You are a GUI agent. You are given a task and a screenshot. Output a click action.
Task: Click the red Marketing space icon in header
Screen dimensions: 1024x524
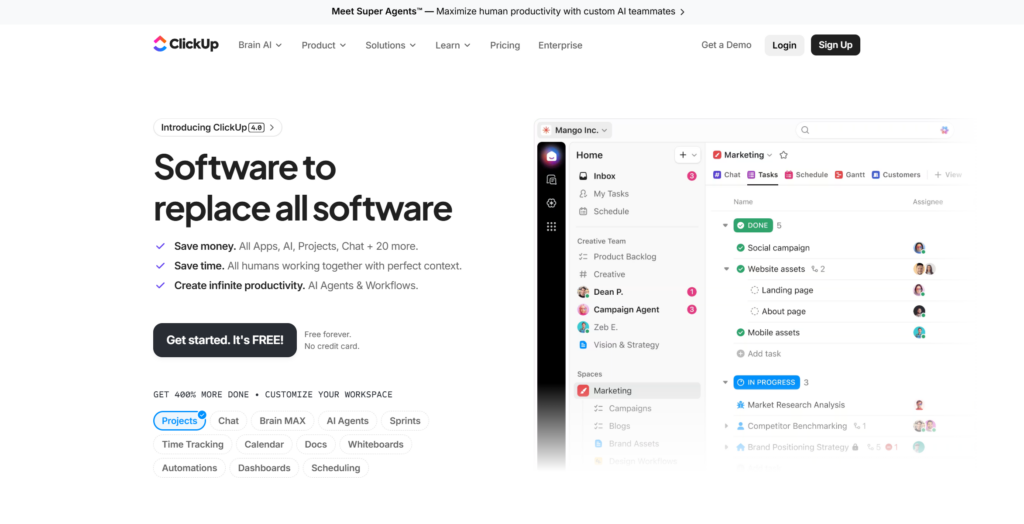tap(717, 155)
